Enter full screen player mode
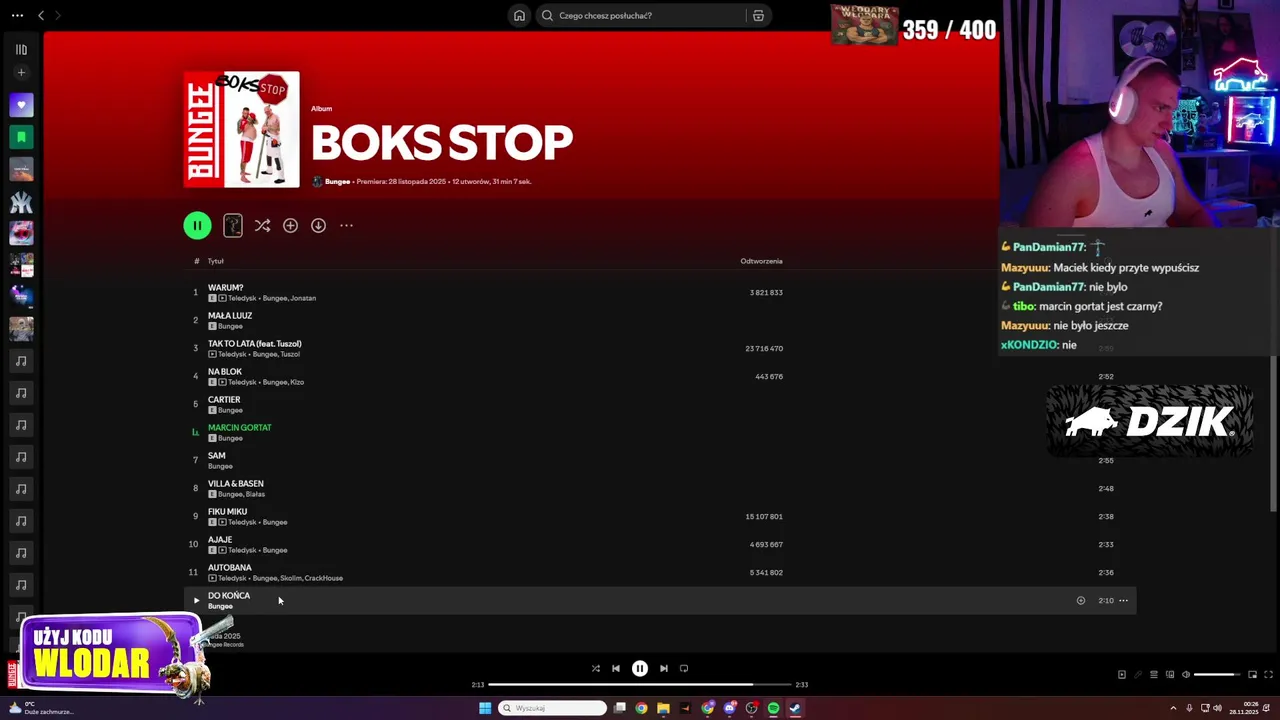This screenshot has width=1280, height=720. [1269, 674]
